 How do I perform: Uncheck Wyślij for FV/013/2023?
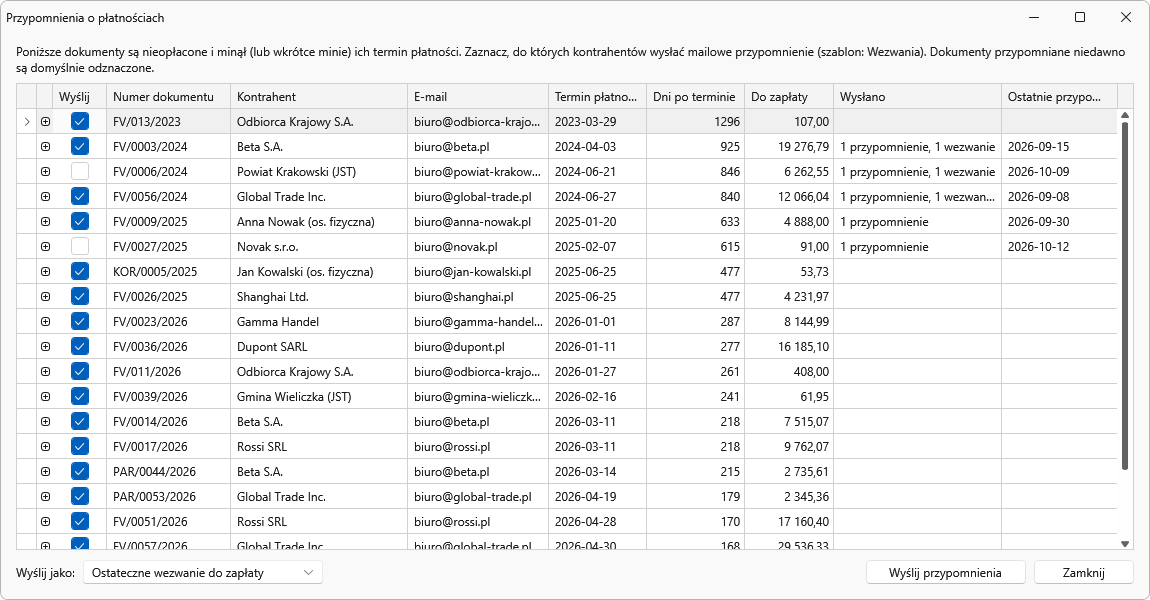click(80, 122)
